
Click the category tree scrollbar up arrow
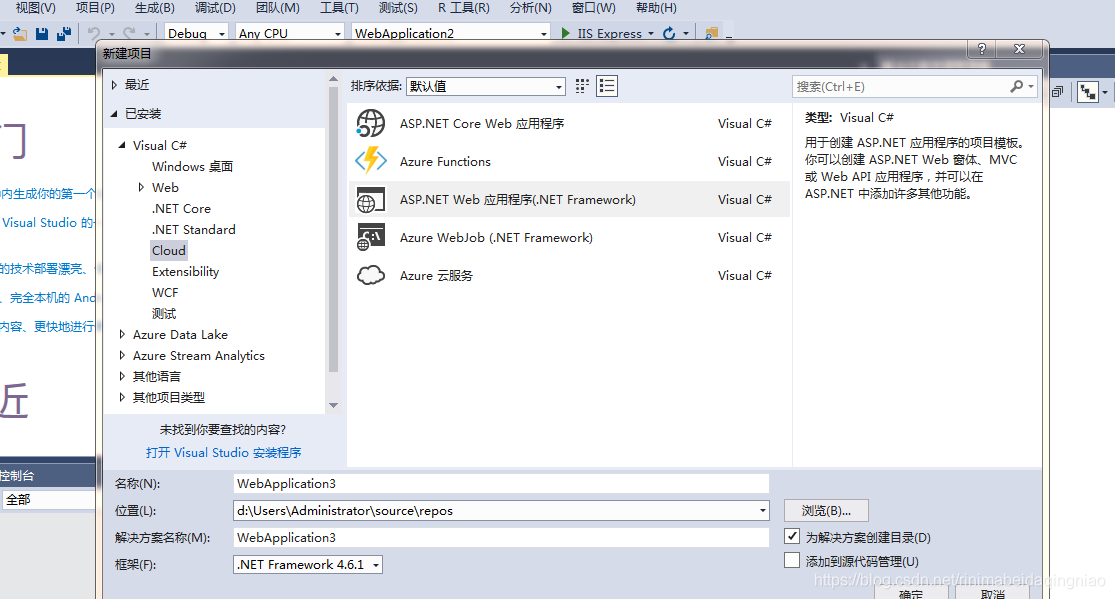tap(333, 79)
